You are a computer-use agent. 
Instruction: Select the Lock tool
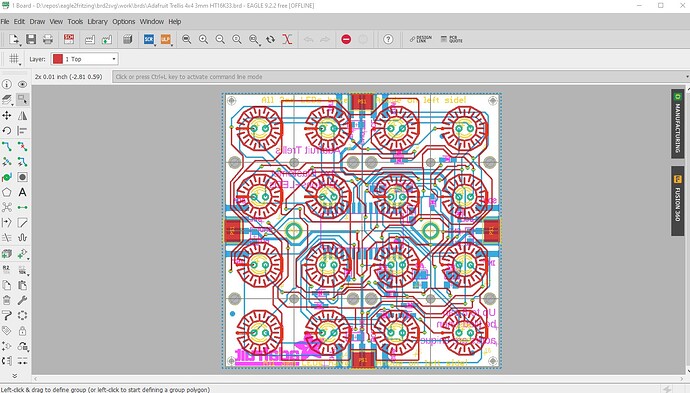22,331
